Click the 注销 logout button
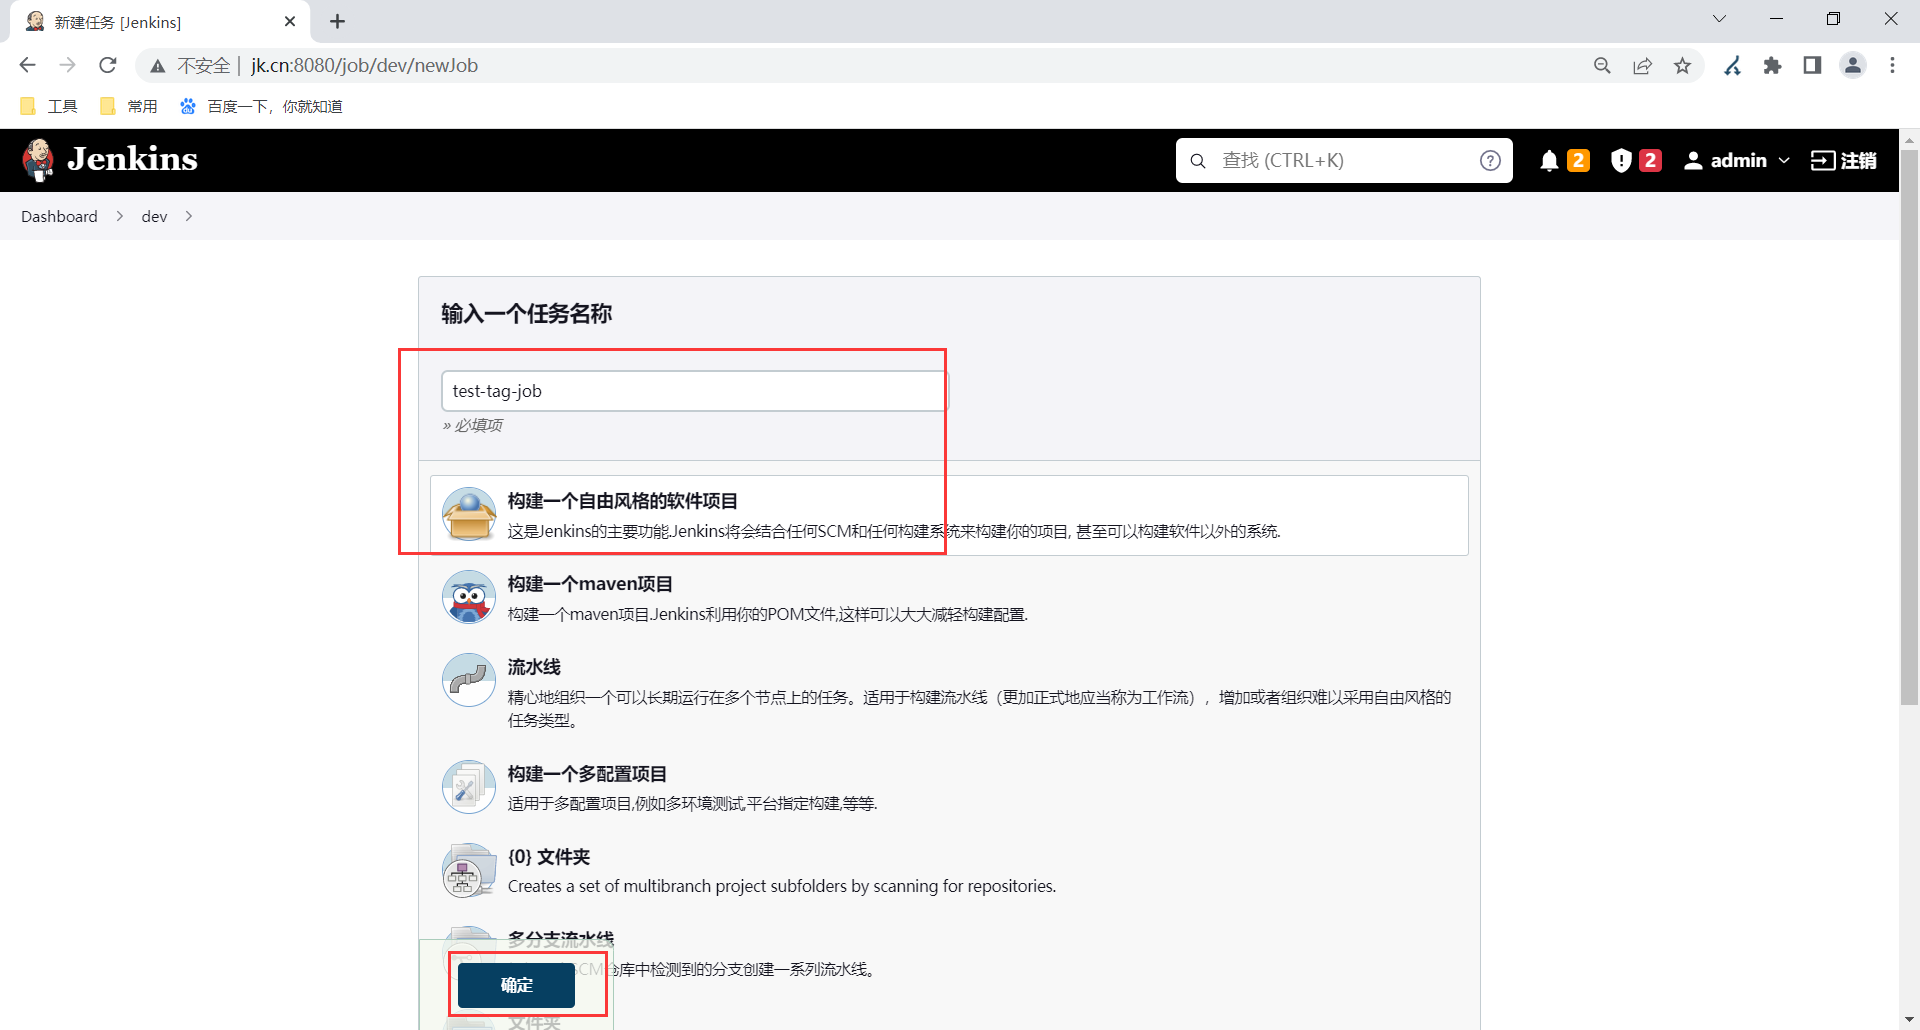This screenshot has height=1030, width=1920. click(x=1843, y=160)
